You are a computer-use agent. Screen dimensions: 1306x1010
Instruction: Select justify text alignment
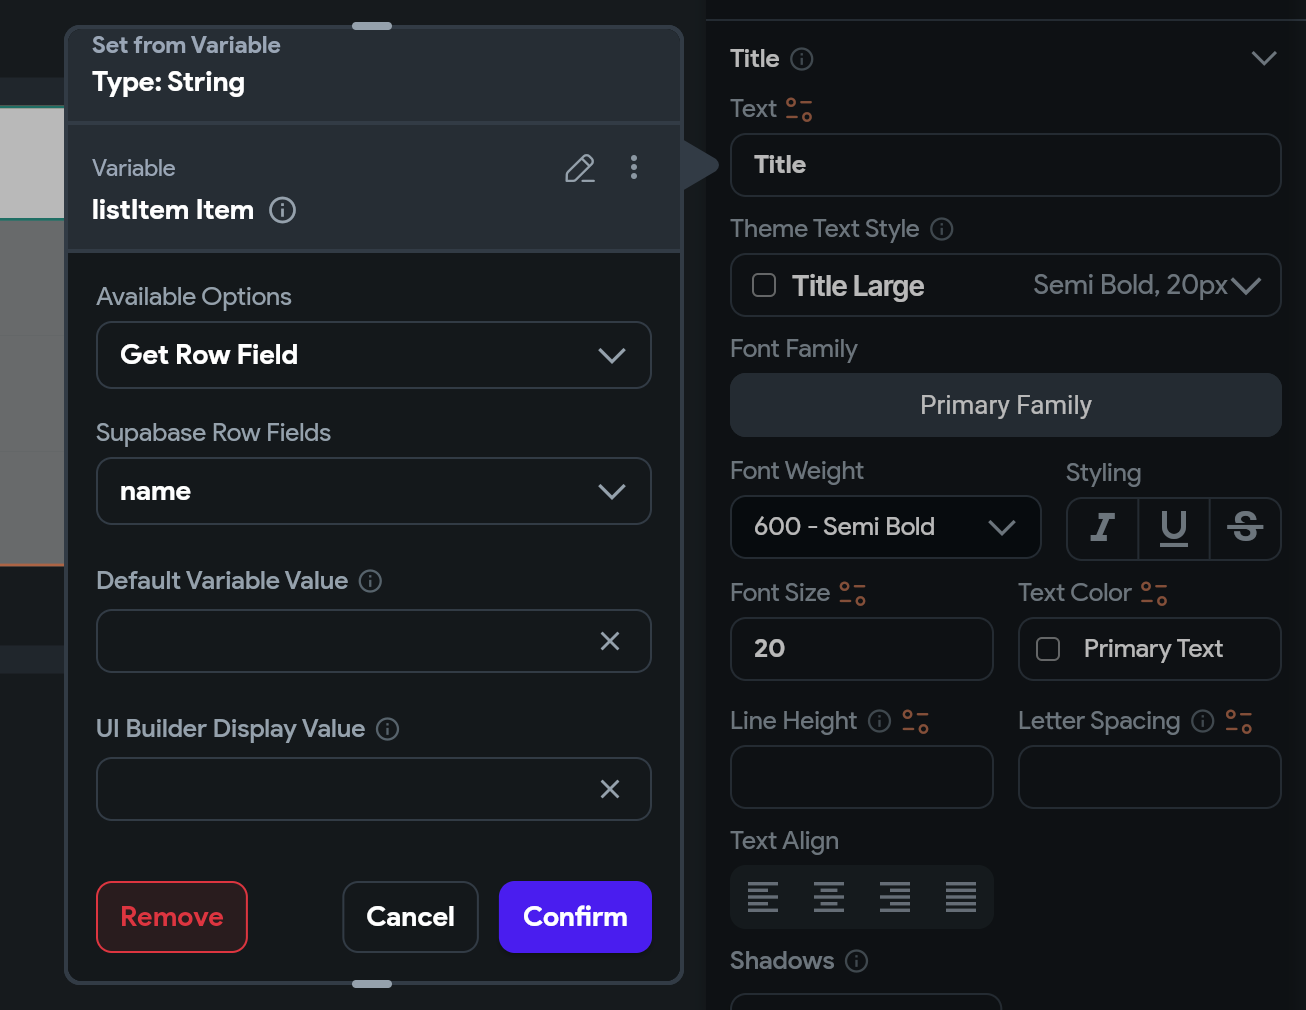(961, 897)
